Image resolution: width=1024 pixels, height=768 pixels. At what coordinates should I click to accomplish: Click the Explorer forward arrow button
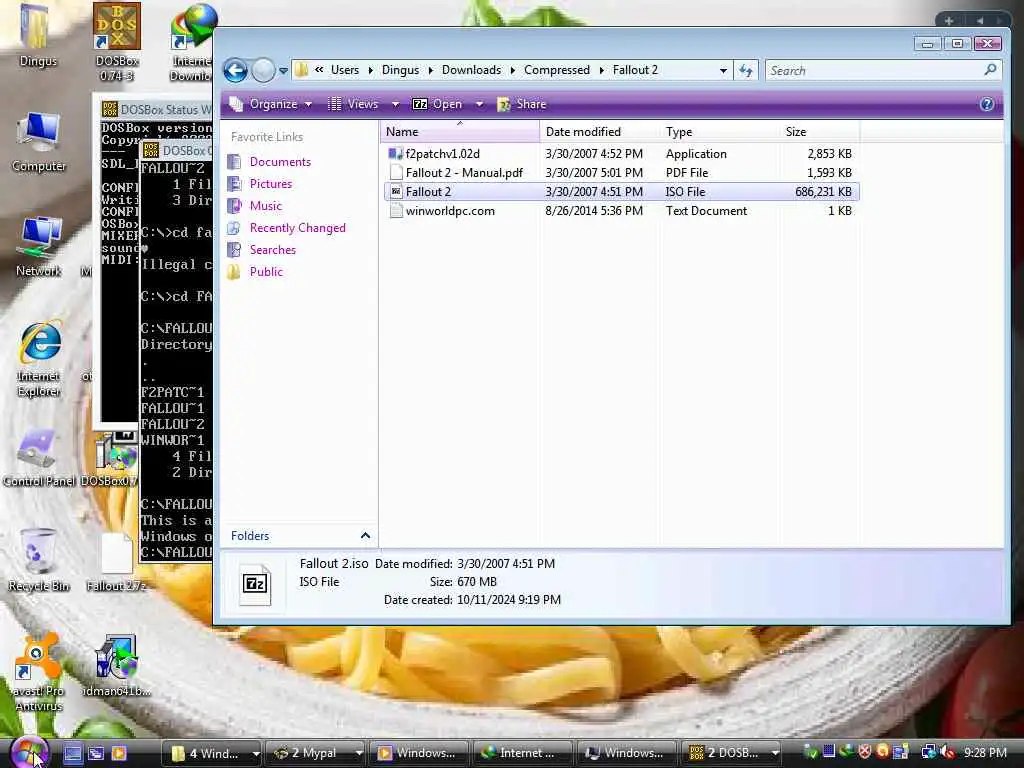coord(263,71)
